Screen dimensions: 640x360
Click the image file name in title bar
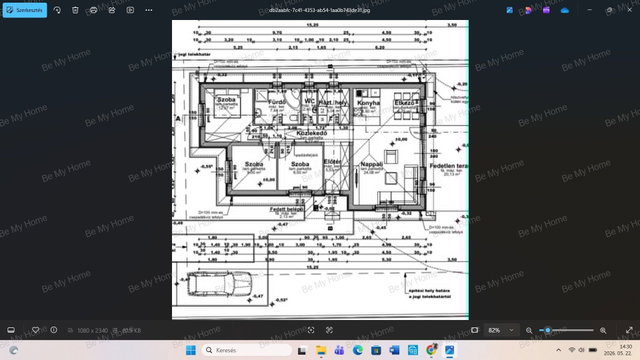pos(320,10)
